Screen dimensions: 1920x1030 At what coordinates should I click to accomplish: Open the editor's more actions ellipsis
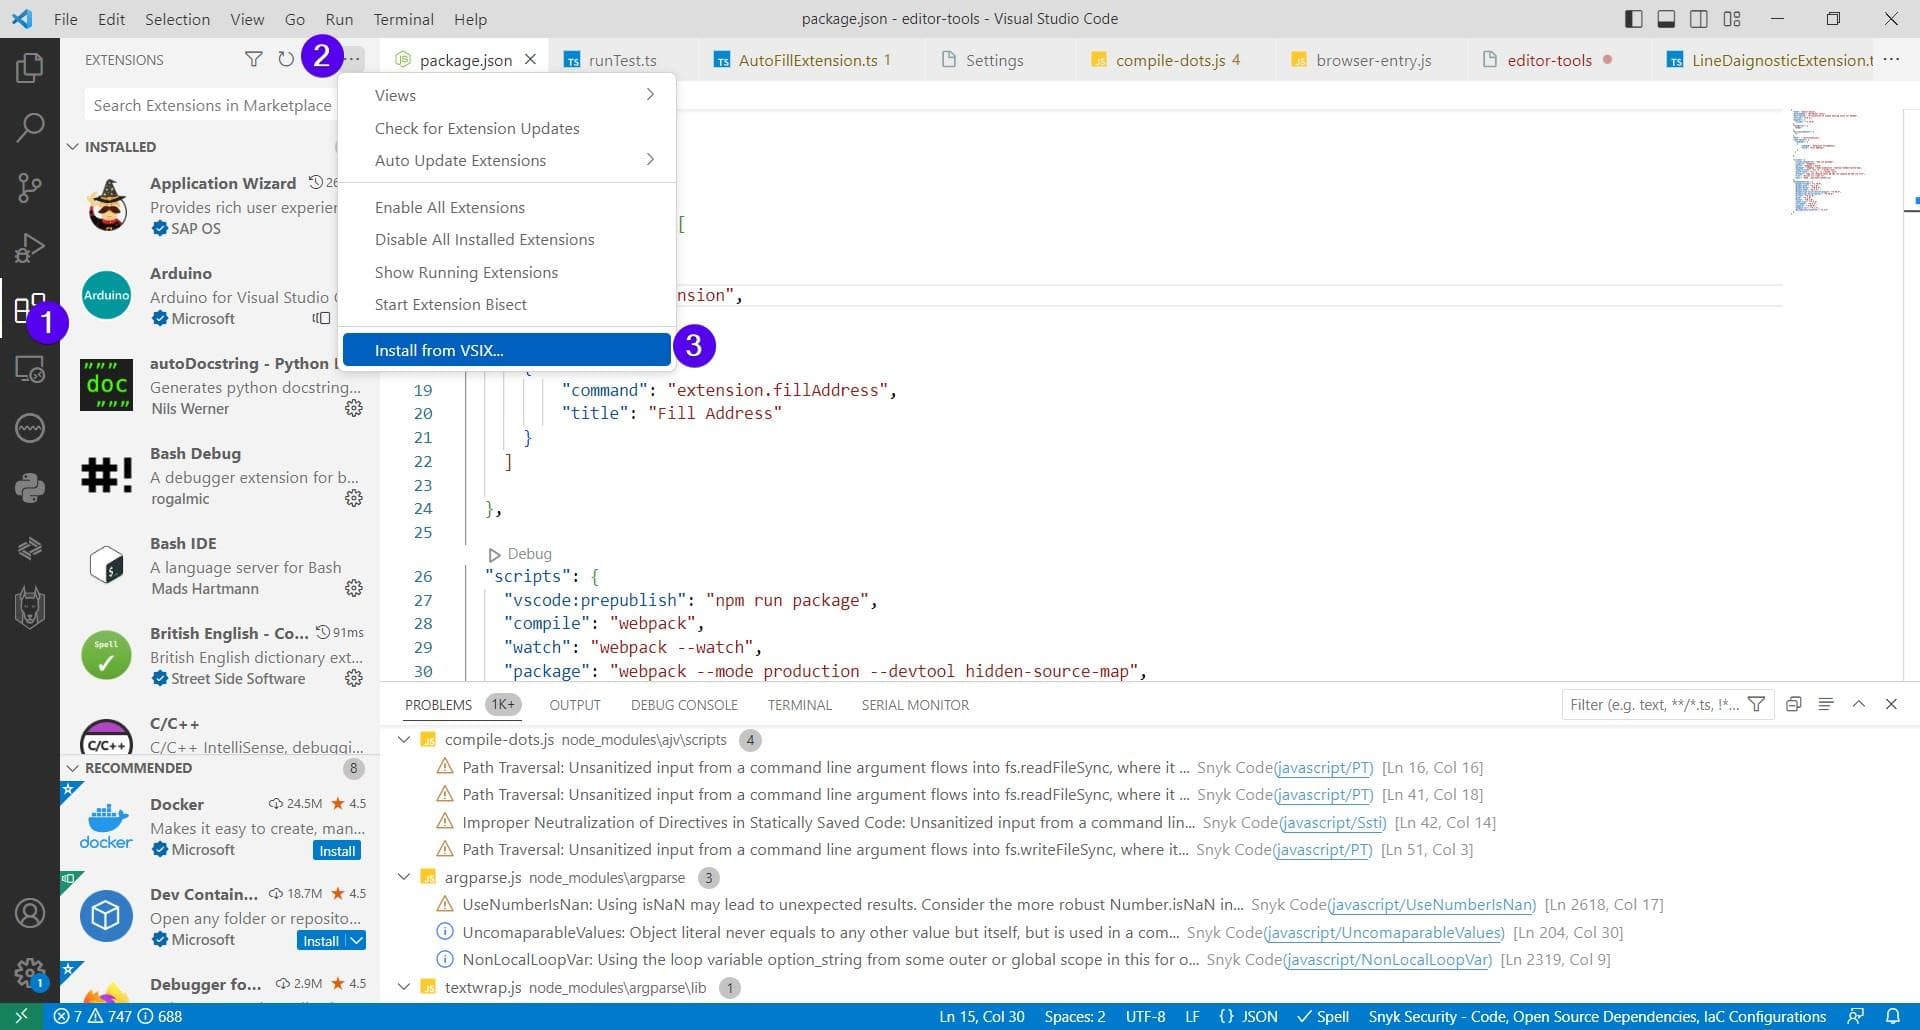pyautogui.click(x=1891, y=60)
